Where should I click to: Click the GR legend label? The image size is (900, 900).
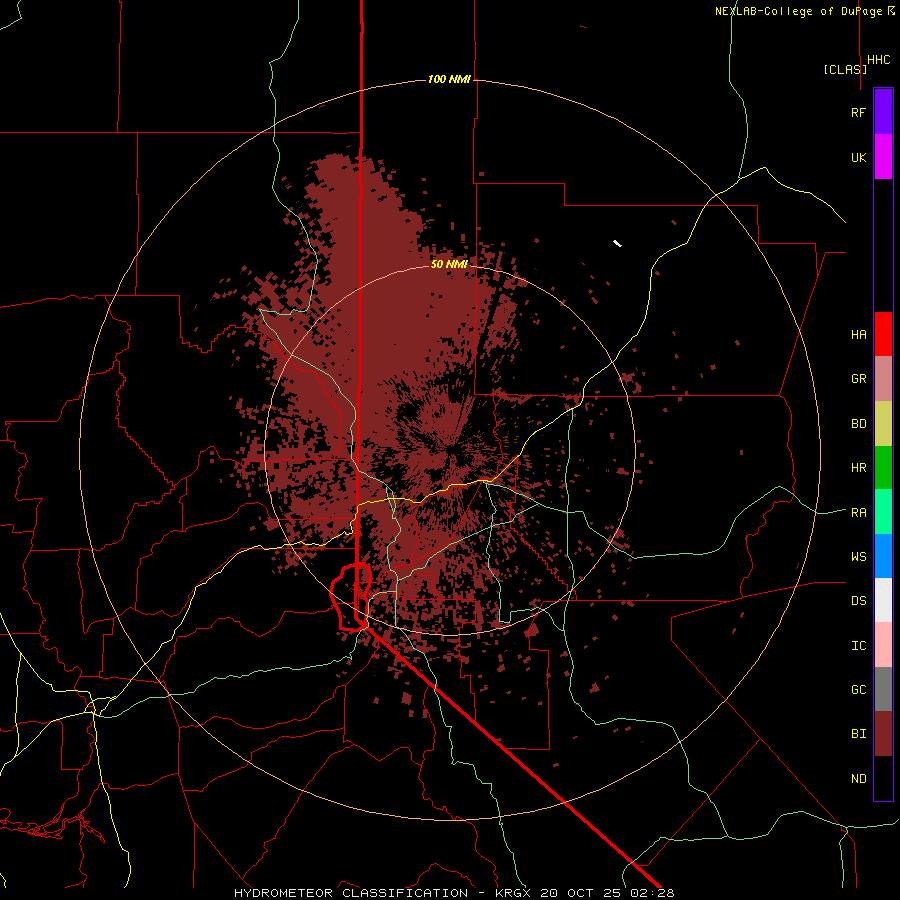859,379
